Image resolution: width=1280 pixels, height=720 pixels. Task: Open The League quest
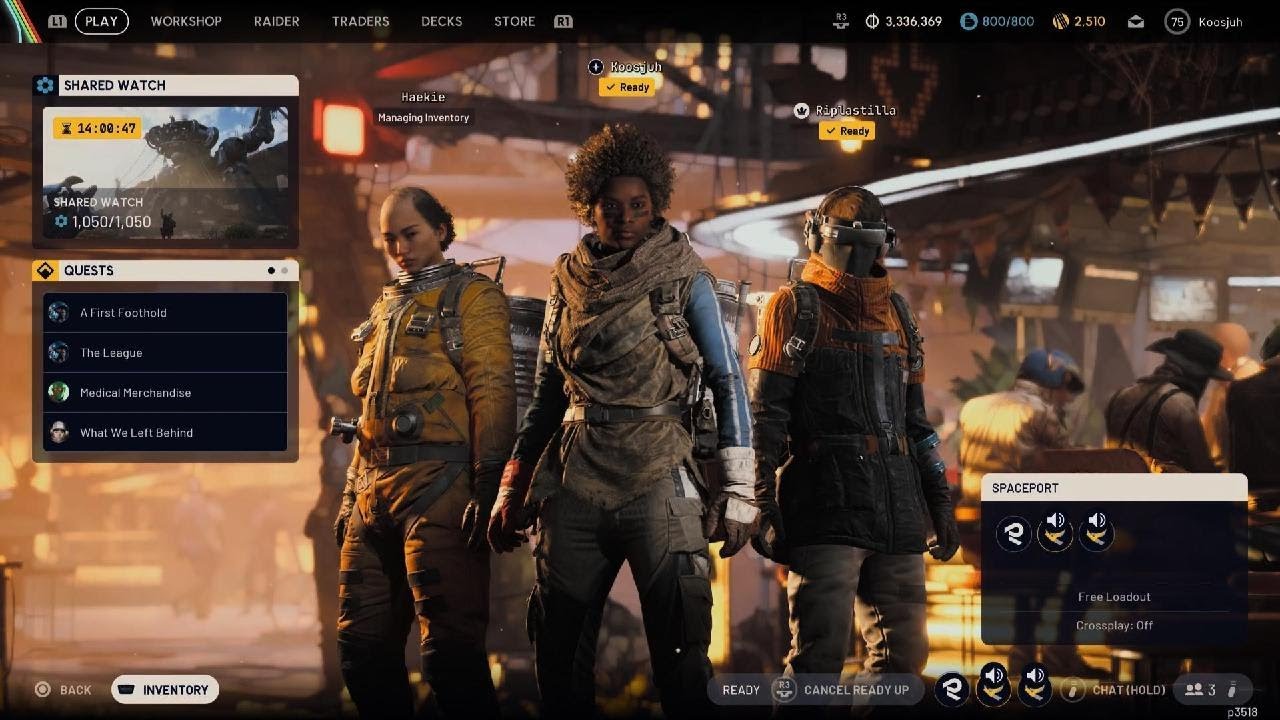(x=165, y=353)
